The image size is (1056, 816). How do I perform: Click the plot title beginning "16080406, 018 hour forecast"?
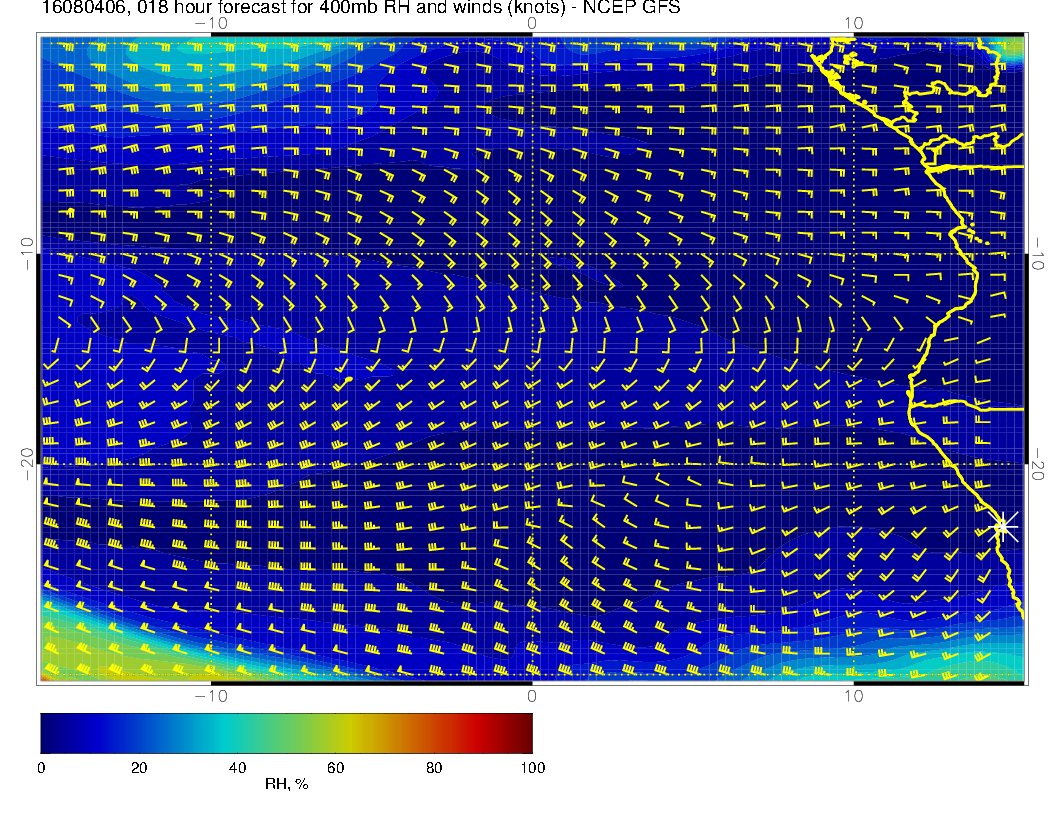coord(360,8)
